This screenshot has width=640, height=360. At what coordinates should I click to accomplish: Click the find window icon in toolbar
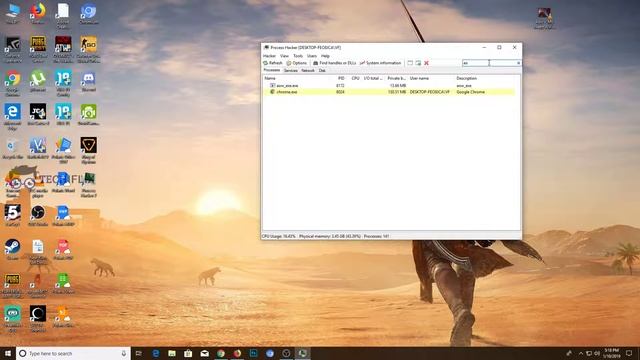tap(410, 63)
